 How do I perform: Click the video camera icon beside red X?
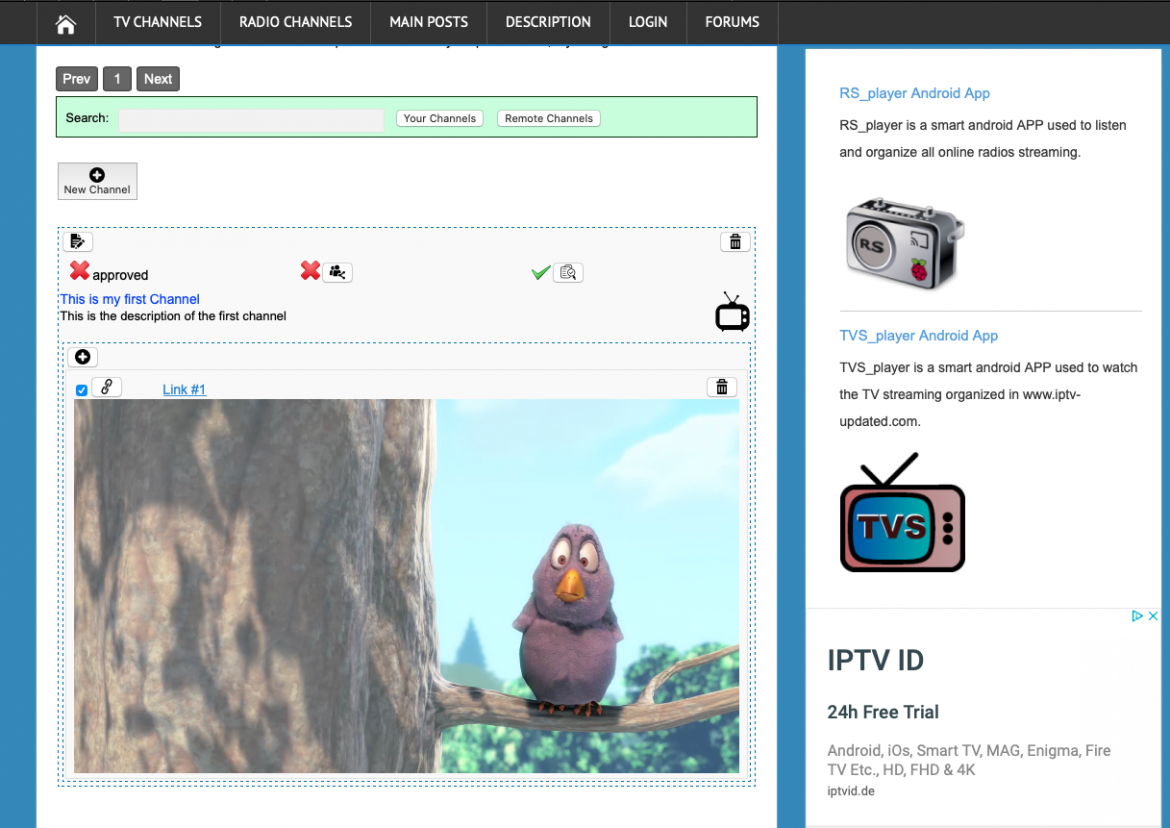(337, 272)
